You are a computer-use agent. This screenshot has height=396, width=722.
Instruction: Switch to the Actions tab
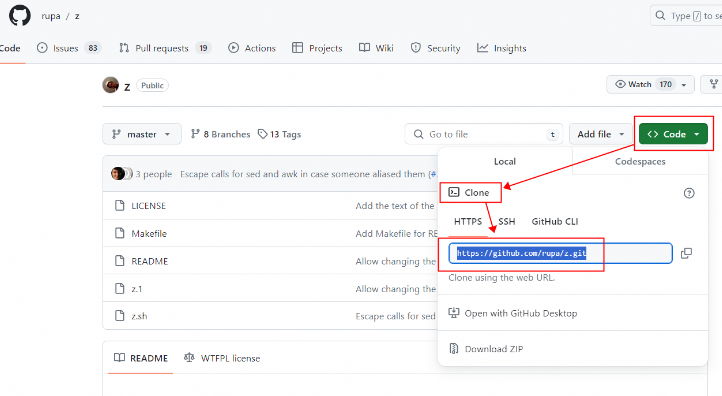[252, 48]
